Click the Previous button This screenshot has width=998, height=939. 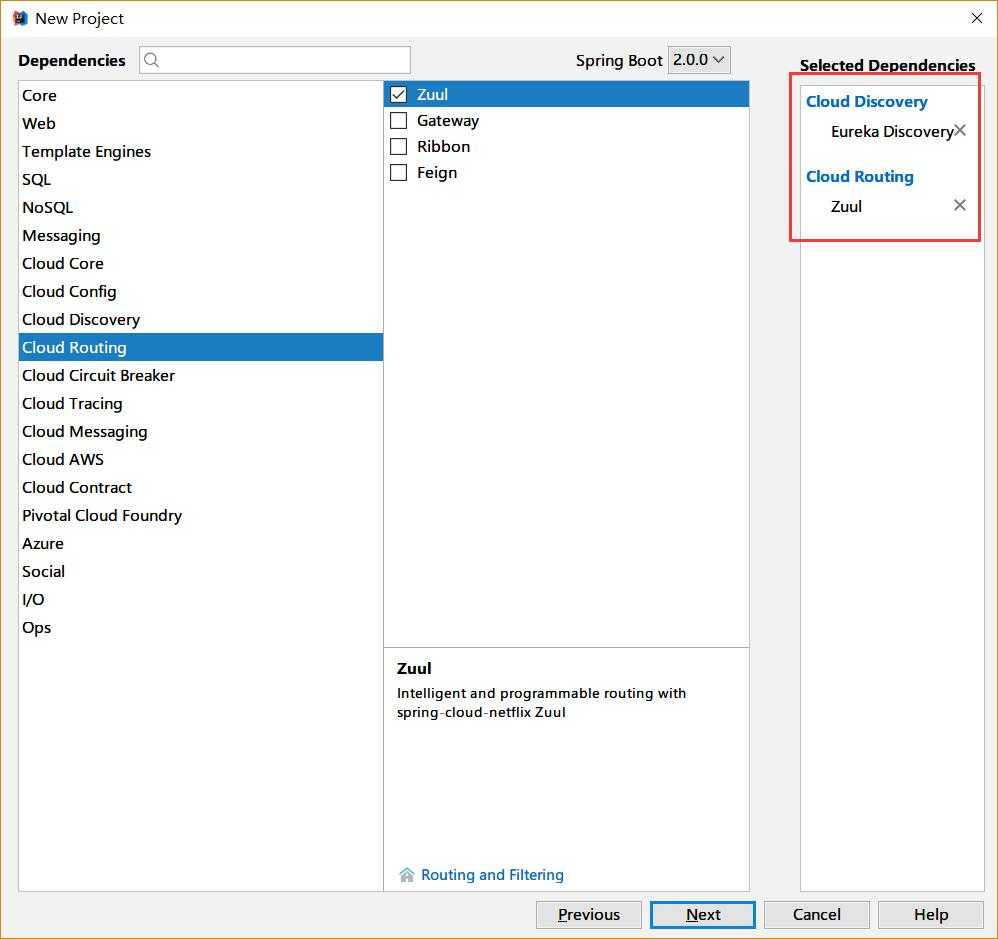pos(589,915)
